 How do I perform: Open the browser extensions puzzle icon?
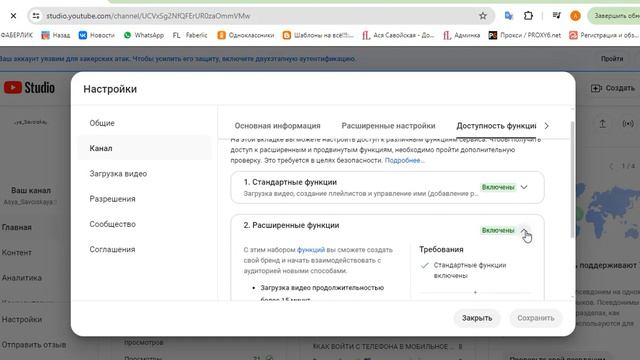pyautogui.click(x=528, y=16)
